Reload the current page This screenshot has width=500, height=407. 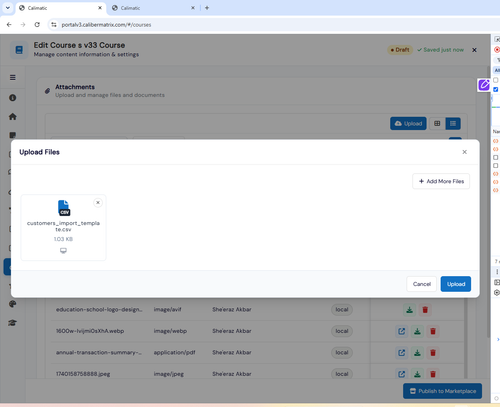(x=37, y=25)
